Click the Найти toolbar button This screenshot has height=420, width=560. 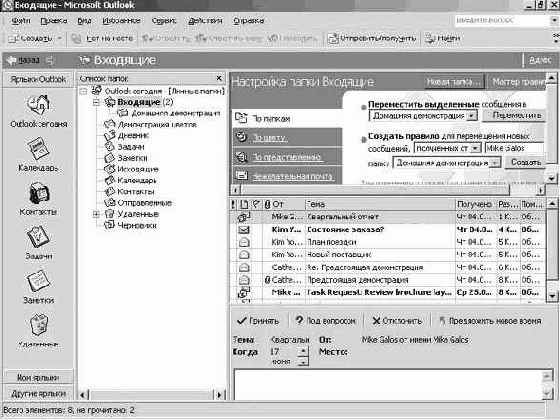point(442,38)
